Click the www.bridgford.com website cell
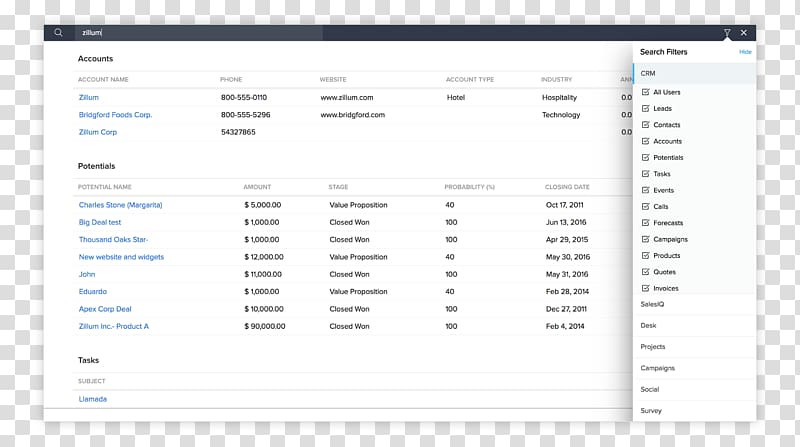Screen dimensions: 800x447 (x=353, y=115)
